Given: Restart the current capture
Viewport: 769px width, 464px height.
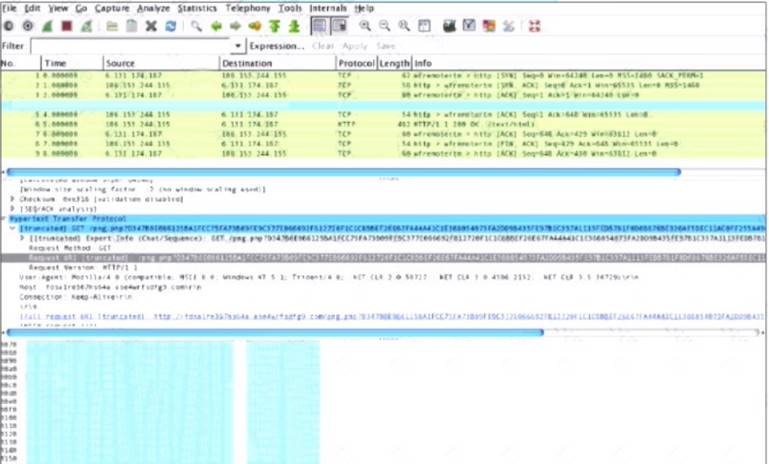Looking at the screenshot, I should pos(86,26).
